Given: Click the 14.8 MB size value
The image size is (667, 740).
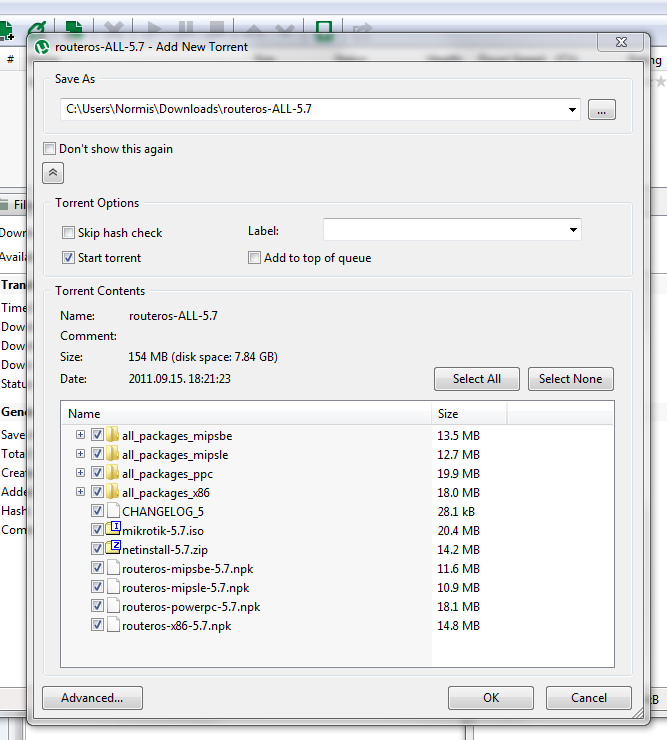Looking at the screenshot, I should (x=458, y=625).
